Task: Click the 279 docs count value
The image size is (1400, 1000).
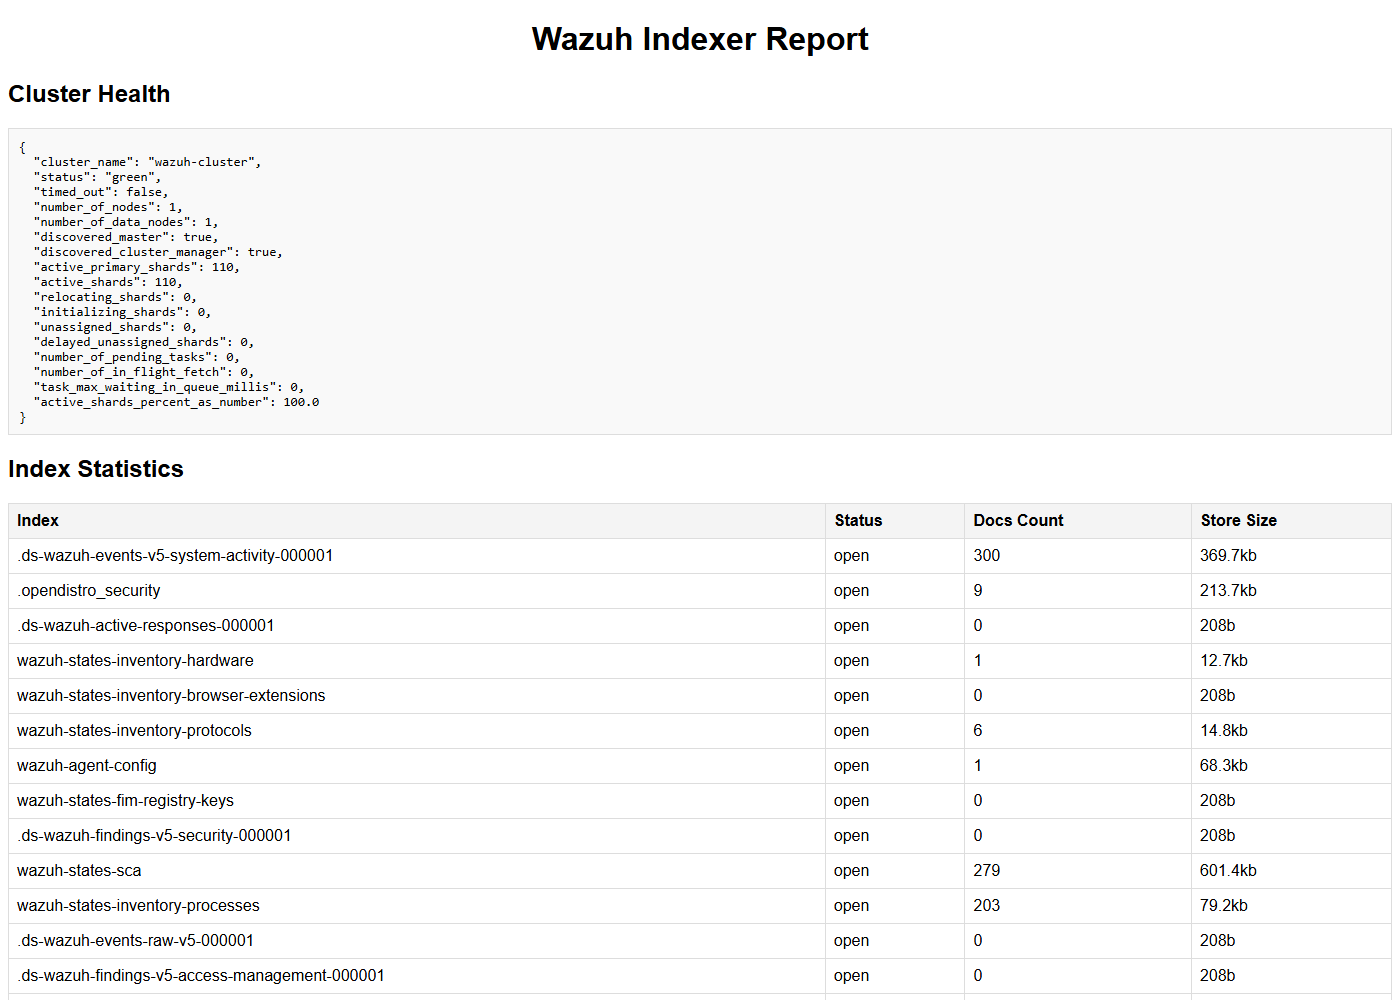Action: click(x=987, y=871)
